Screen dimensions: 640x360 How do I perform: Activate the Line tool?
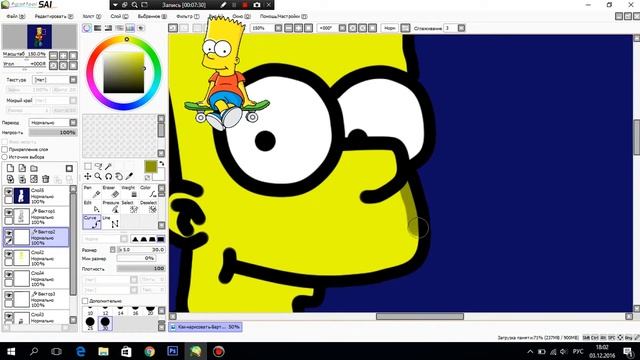[x=111, y=222]
